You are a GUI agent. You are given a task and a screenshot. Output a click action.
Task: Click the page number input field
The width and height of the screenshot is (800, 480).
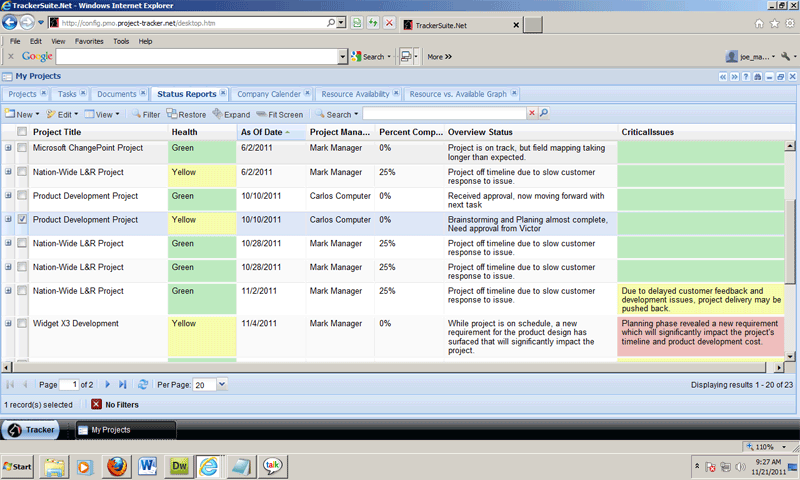69,384
